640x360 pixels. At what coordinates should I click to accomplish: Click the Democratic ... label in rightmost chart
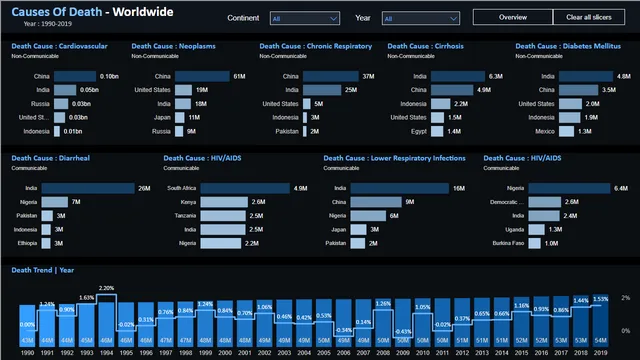tap(507, 202)
